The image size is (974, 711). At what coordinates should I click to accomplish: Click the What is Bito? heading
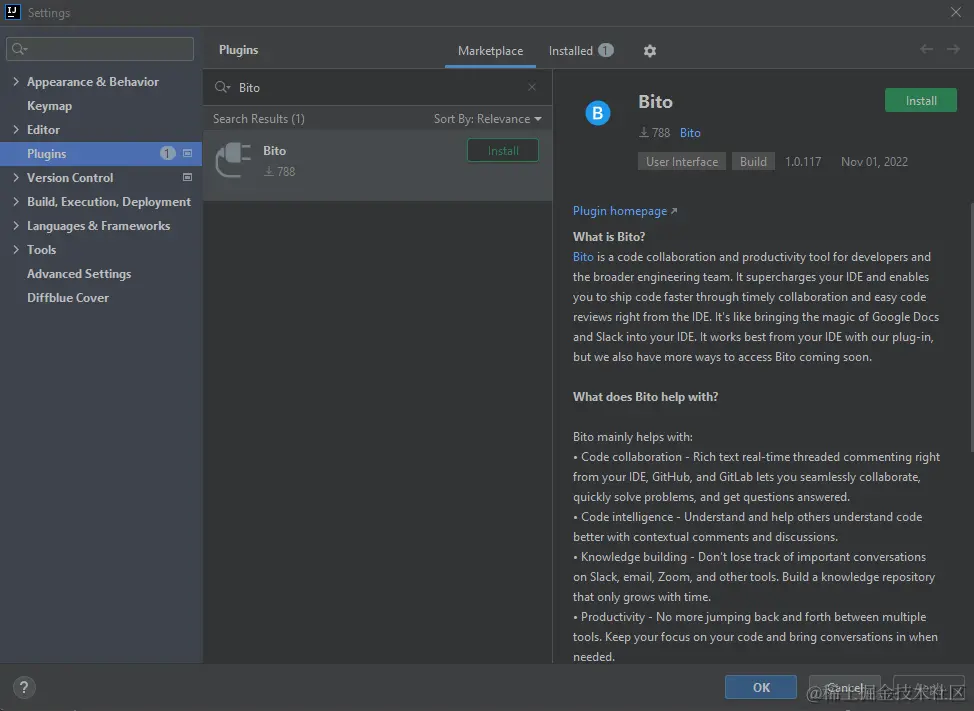coord(609,237)
